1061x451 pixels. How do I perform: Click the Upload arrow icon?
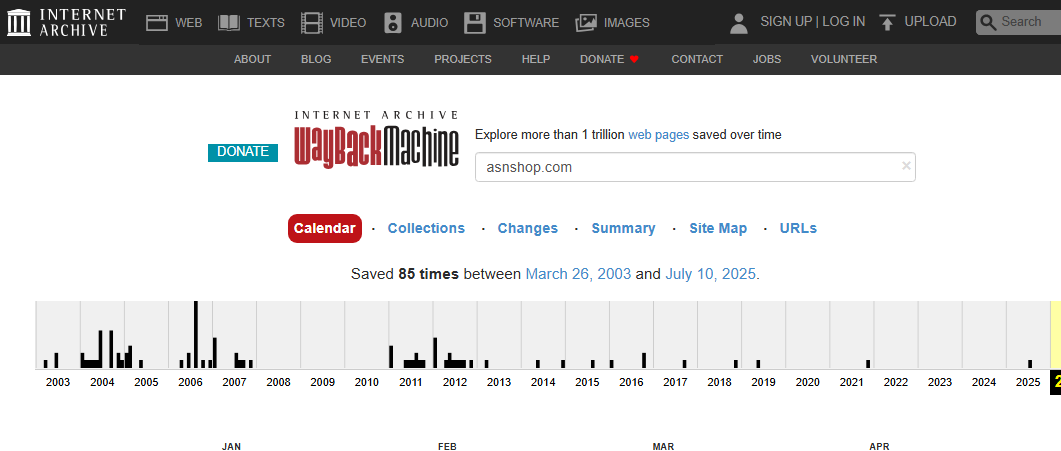[x=888, y=23]
